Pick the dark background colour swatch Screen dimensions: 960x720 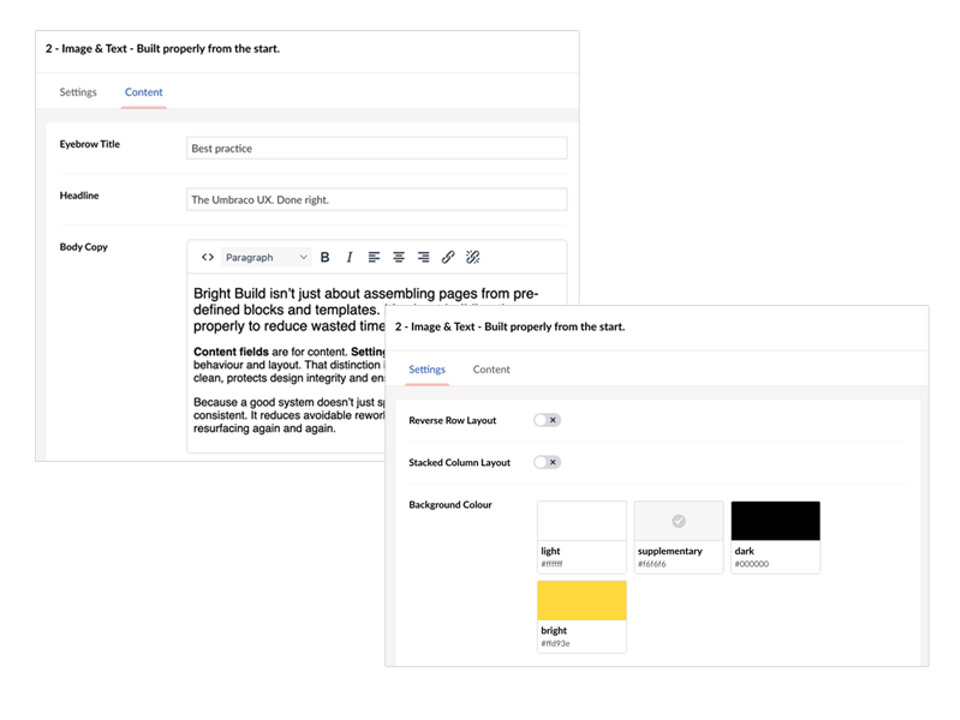775,521
